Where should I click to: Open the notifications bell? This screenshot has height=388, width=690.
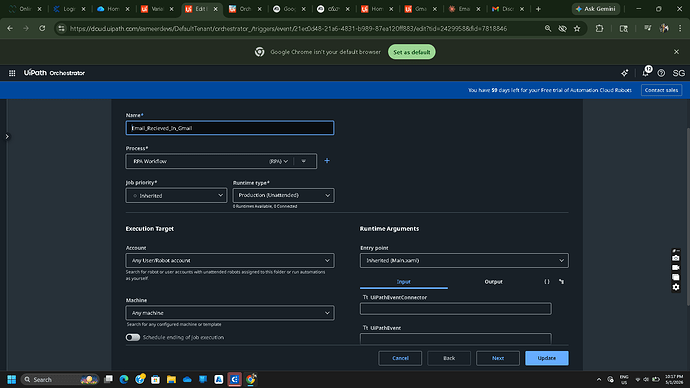pyautogui.click(x=646, y=73)
